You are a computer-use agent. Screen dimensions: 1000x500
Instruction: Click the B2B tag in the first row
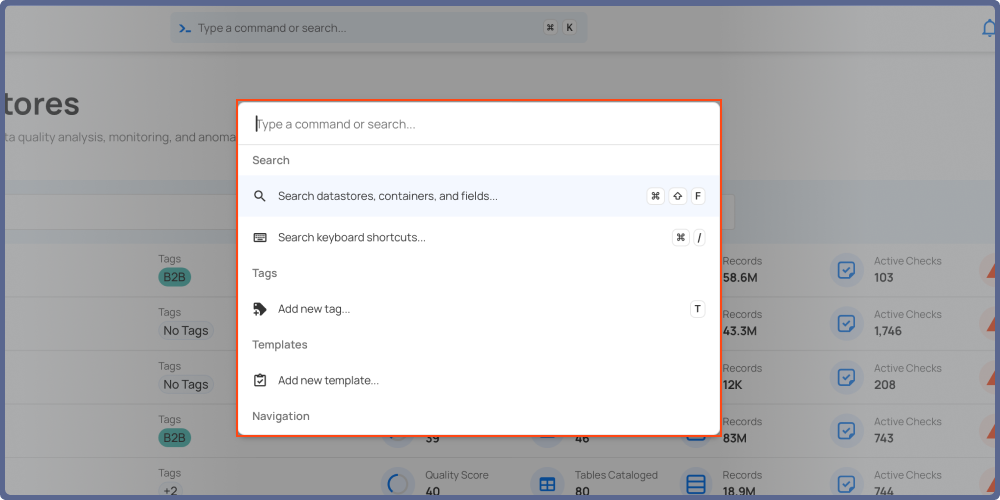click(x=175, y=277)
